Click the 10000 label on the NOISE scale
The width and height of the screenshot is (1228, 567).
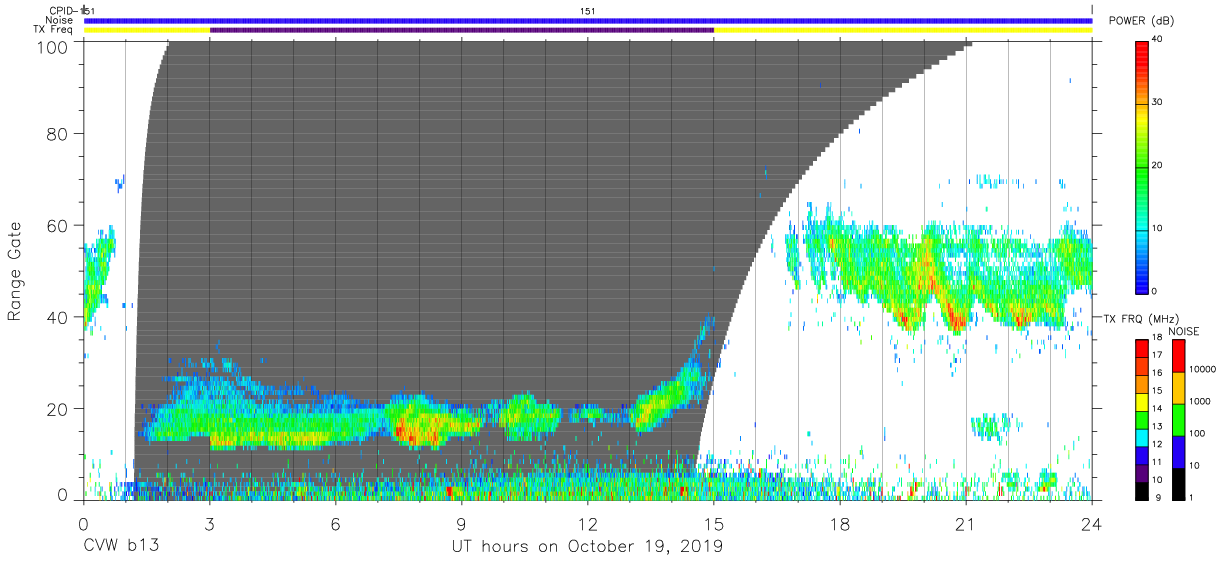(x=1203, y=369)
